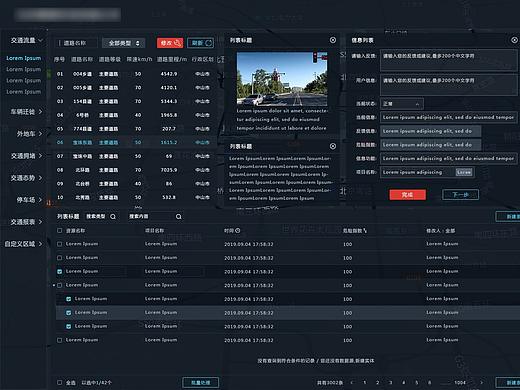Click the 道路名称 search field
Viewport: 520px width, 390px height.
click(x=76, y=43)
